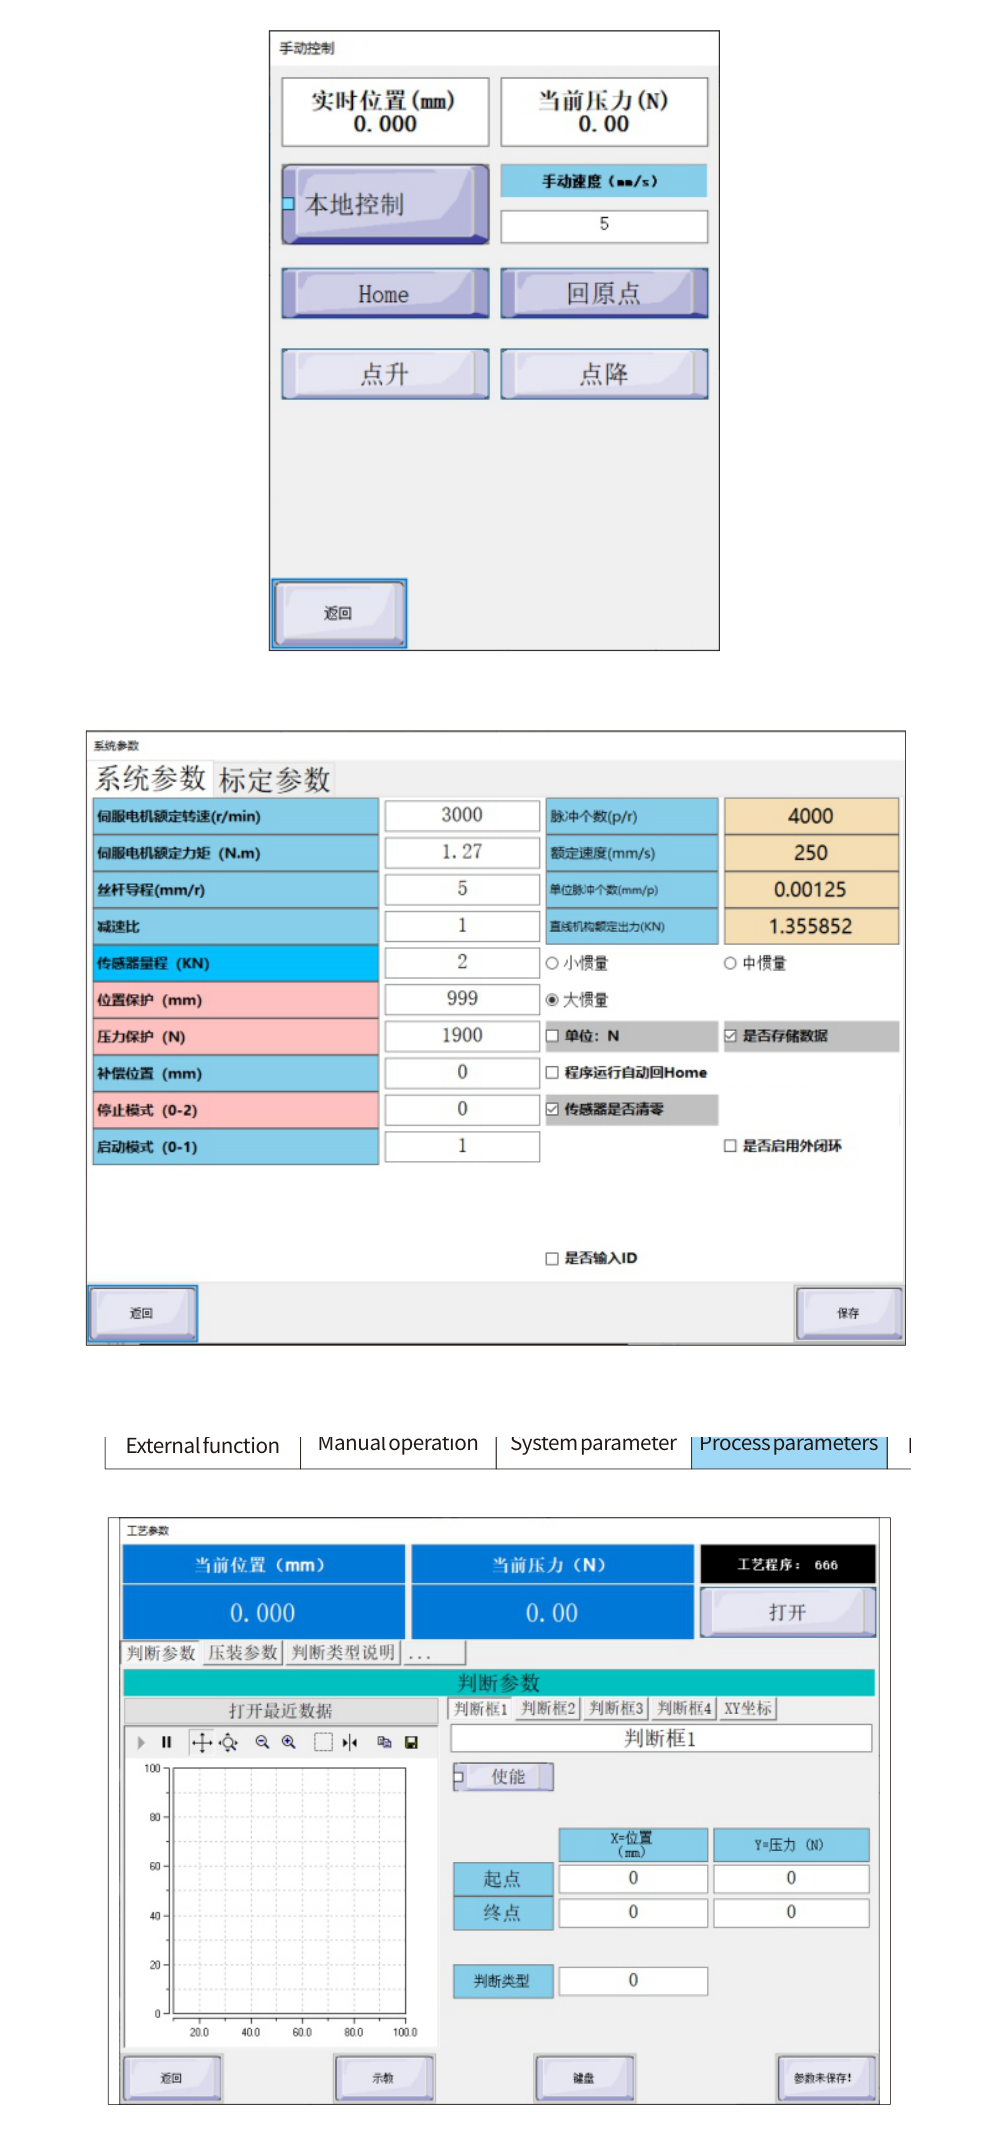
Task: Click the 手动速度 input field showing 5
Action: pyautogui.click(x=604, y=225)
